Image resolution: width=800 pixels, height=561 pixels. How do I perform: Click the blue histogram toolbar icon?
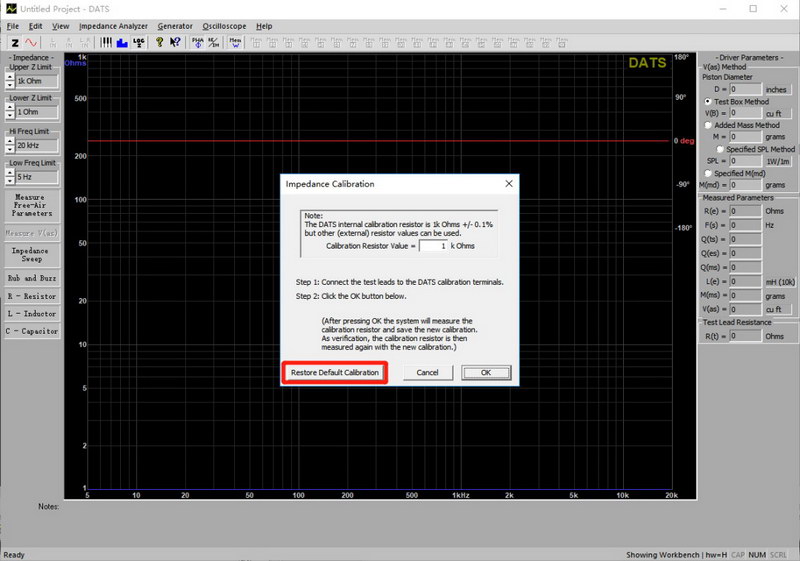click(x=122, y=43)
